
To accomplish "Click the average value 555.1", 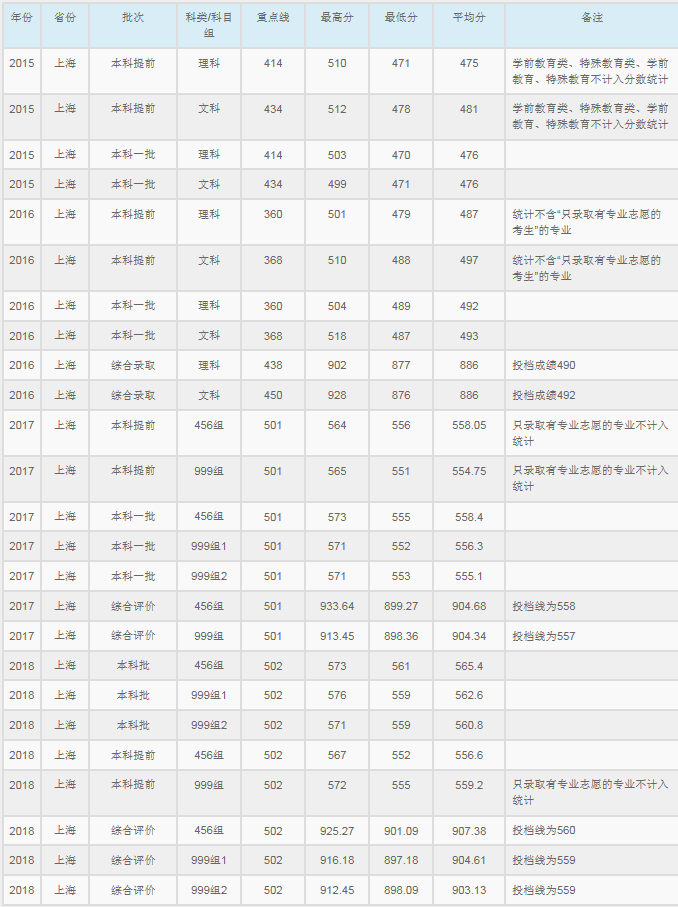I will 469,576.
